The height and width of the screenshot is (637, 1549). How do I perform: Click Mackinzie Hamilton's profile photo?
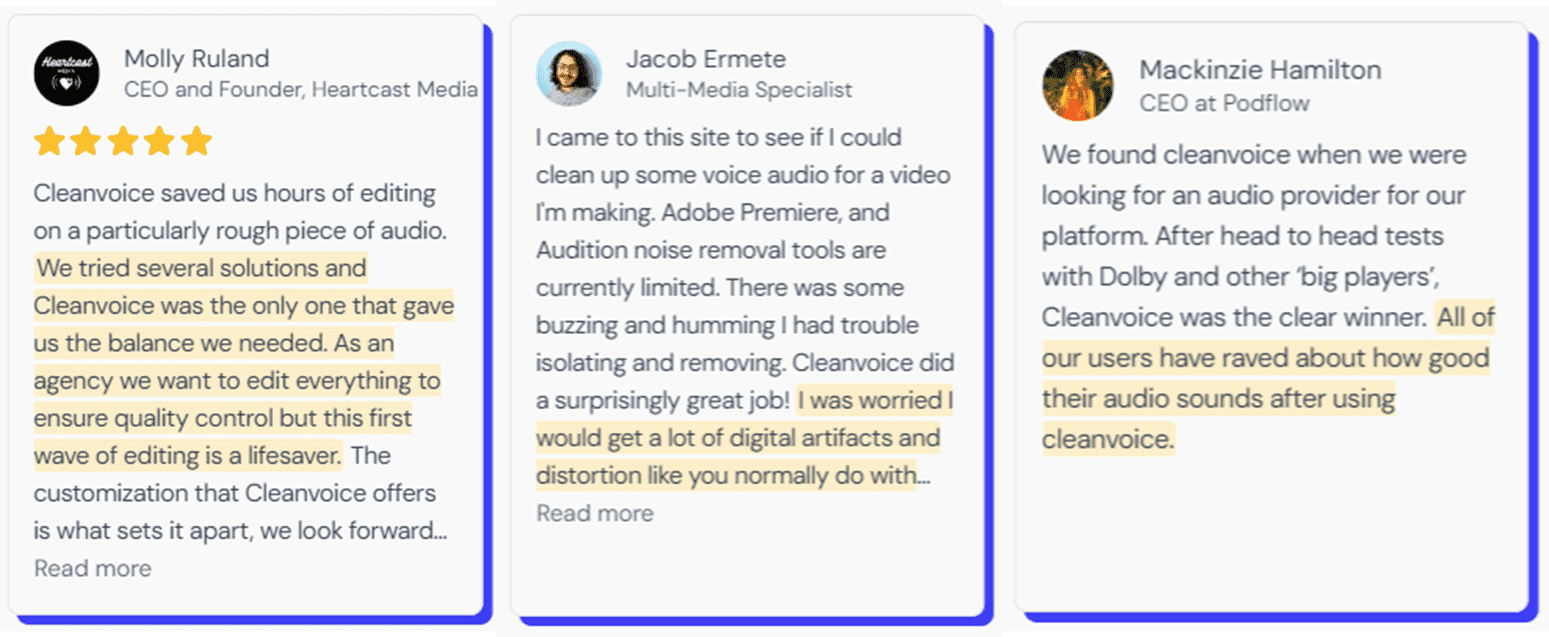1077,85
